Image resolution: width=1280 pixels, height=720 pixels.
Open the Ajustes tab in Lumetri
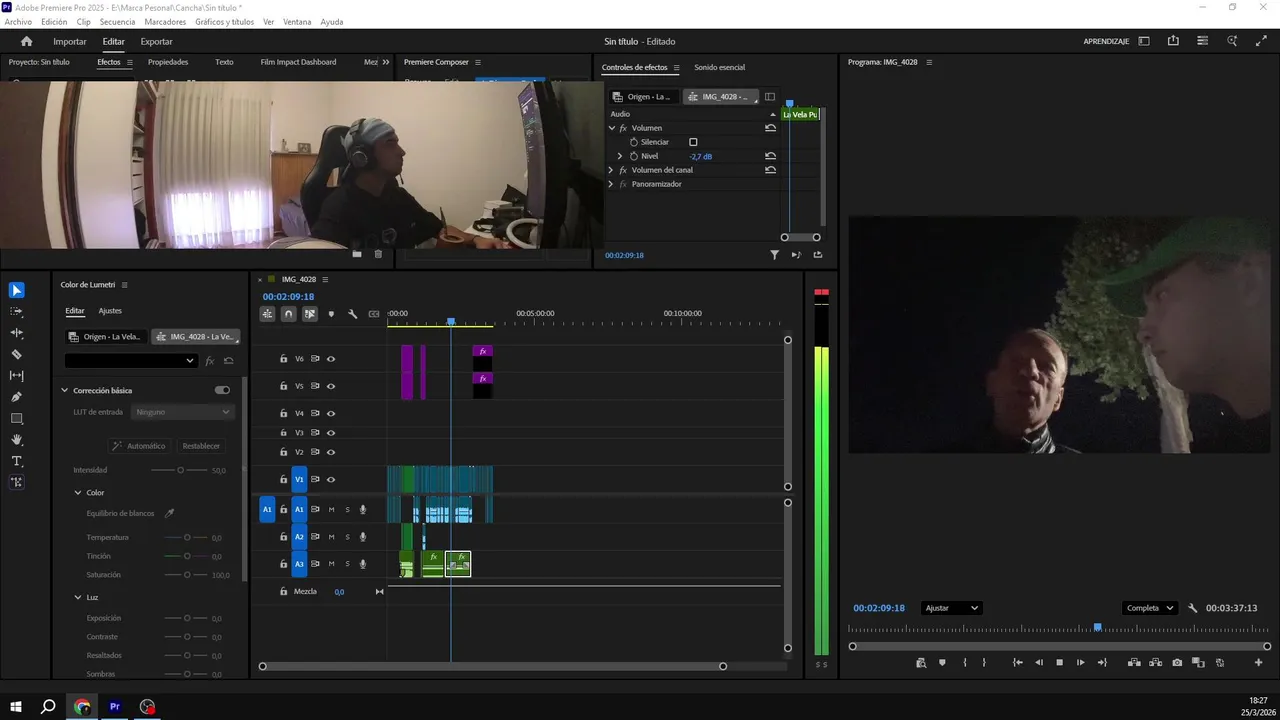coord(110,311)
